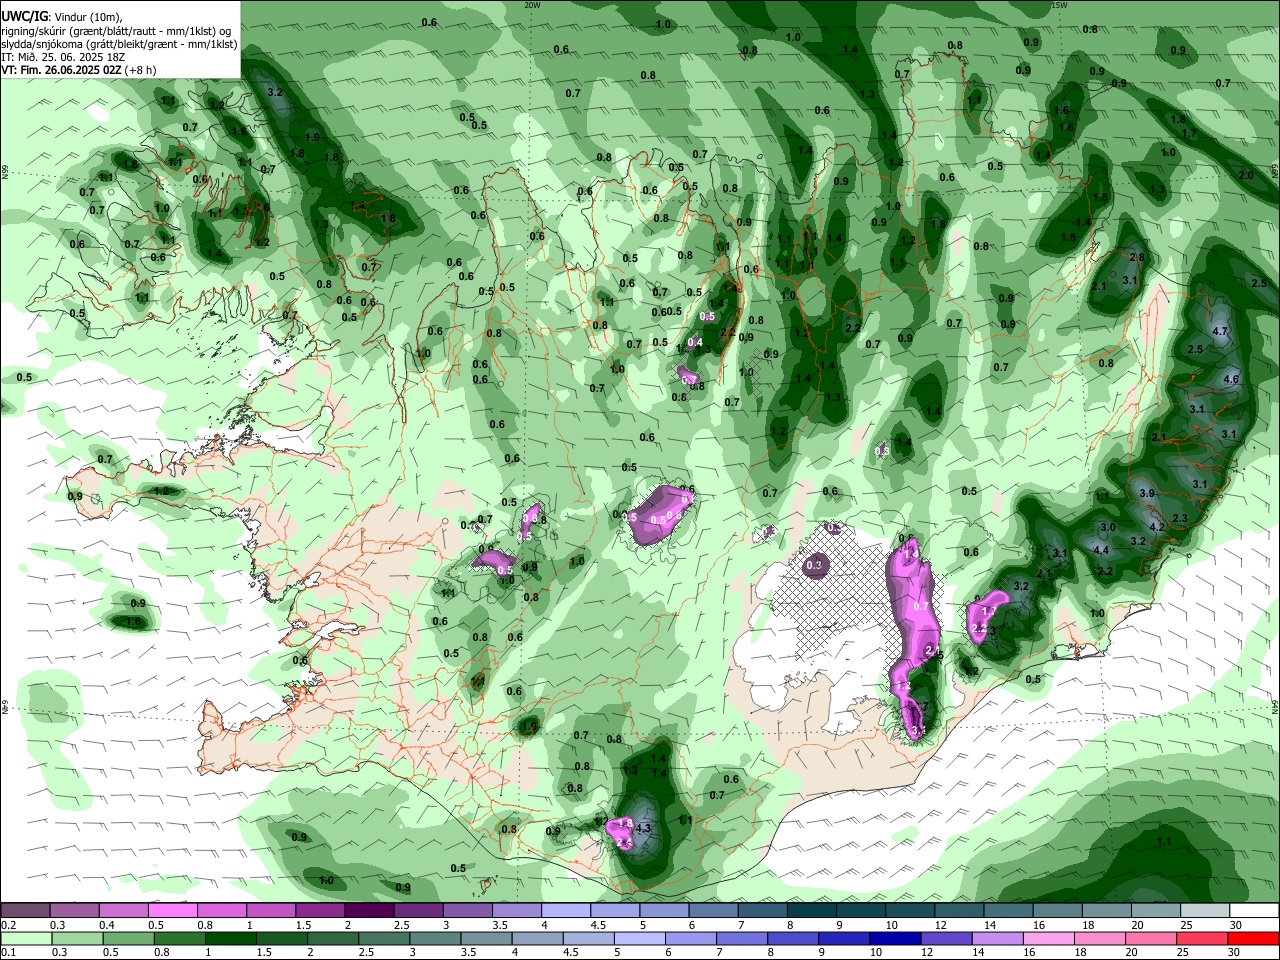Click the lavender rain legend swatch labeled 14
The height and width of the screenshot is (960, 1280).
999,938
